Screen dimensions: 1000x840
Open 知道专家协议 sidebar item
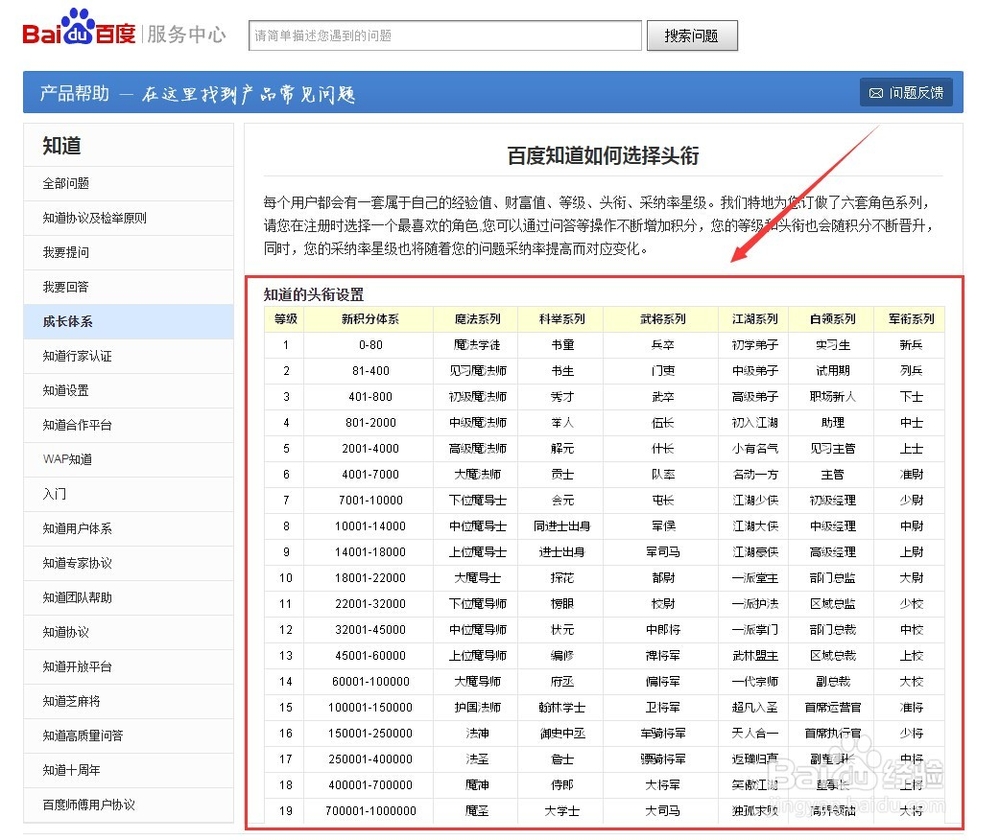[x=129, y=563]
